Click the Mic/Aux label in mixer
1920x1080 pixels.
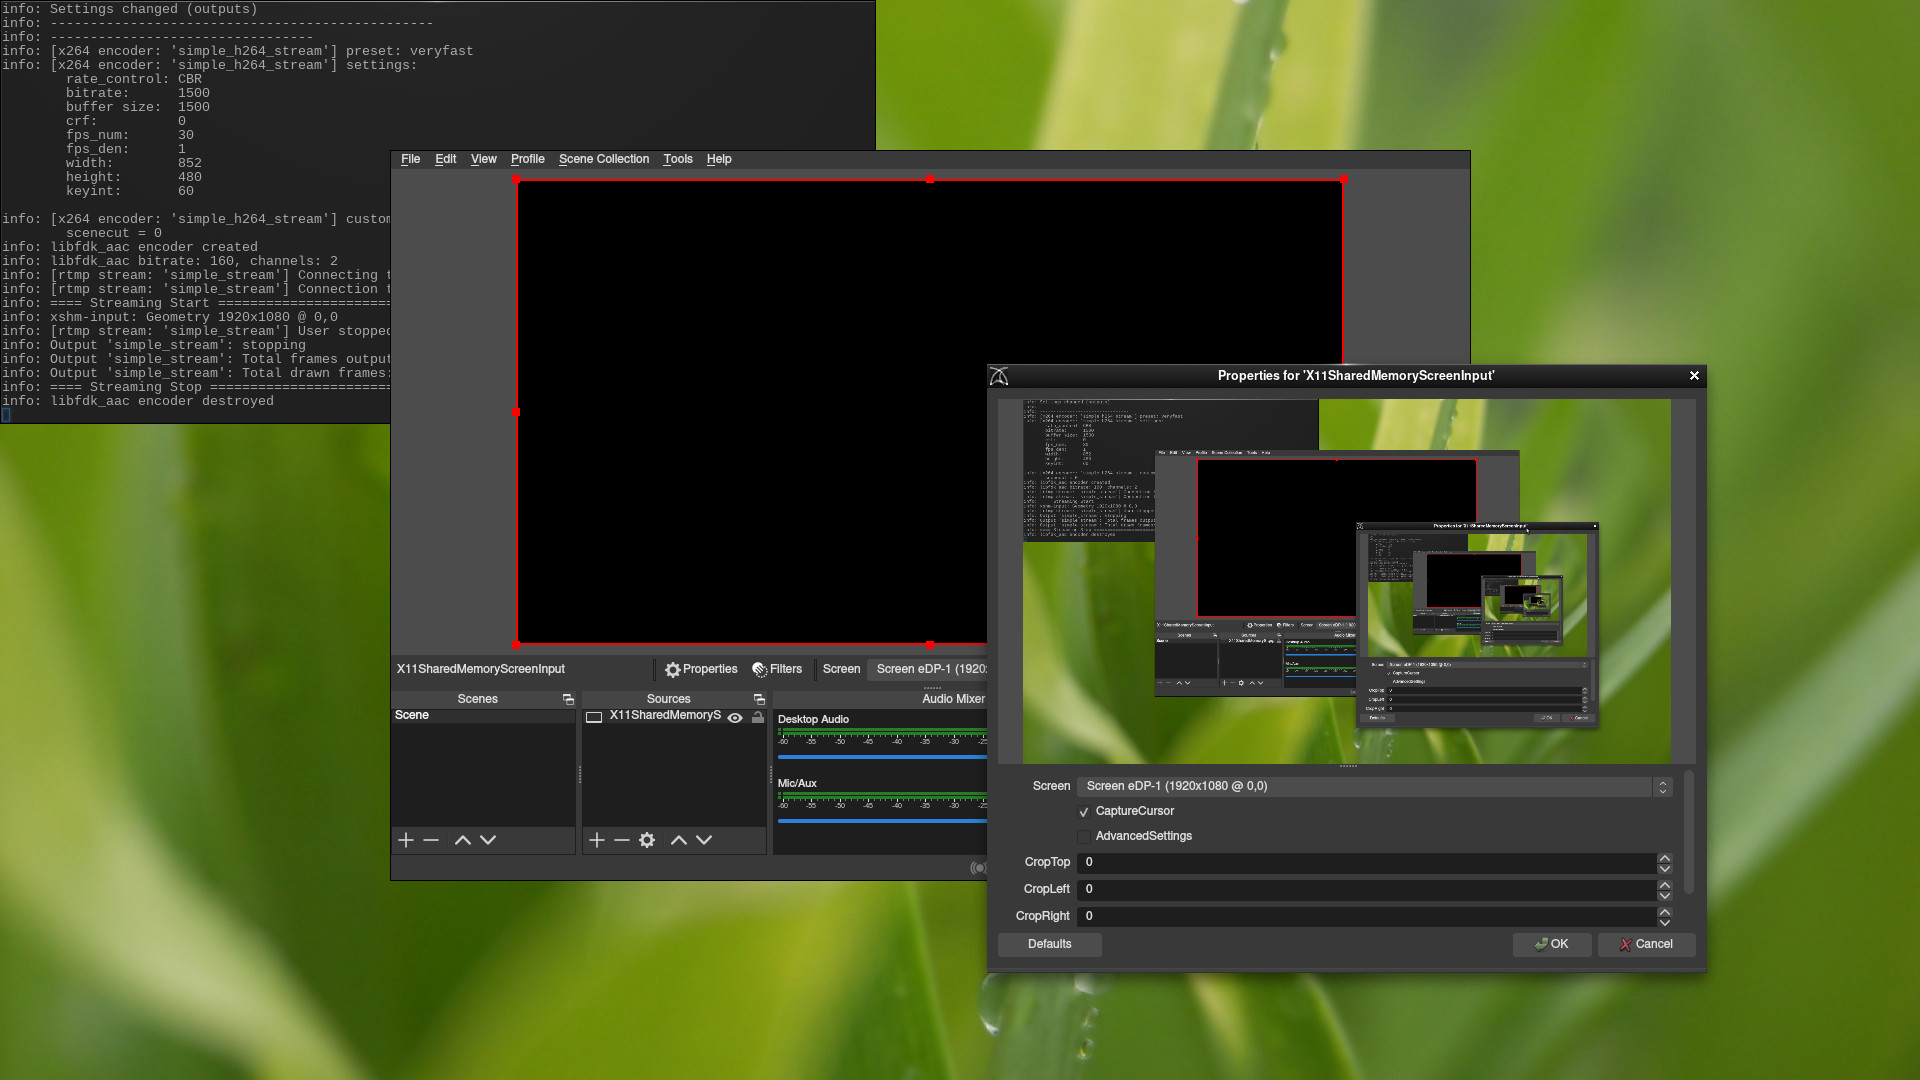coord(797,784)
